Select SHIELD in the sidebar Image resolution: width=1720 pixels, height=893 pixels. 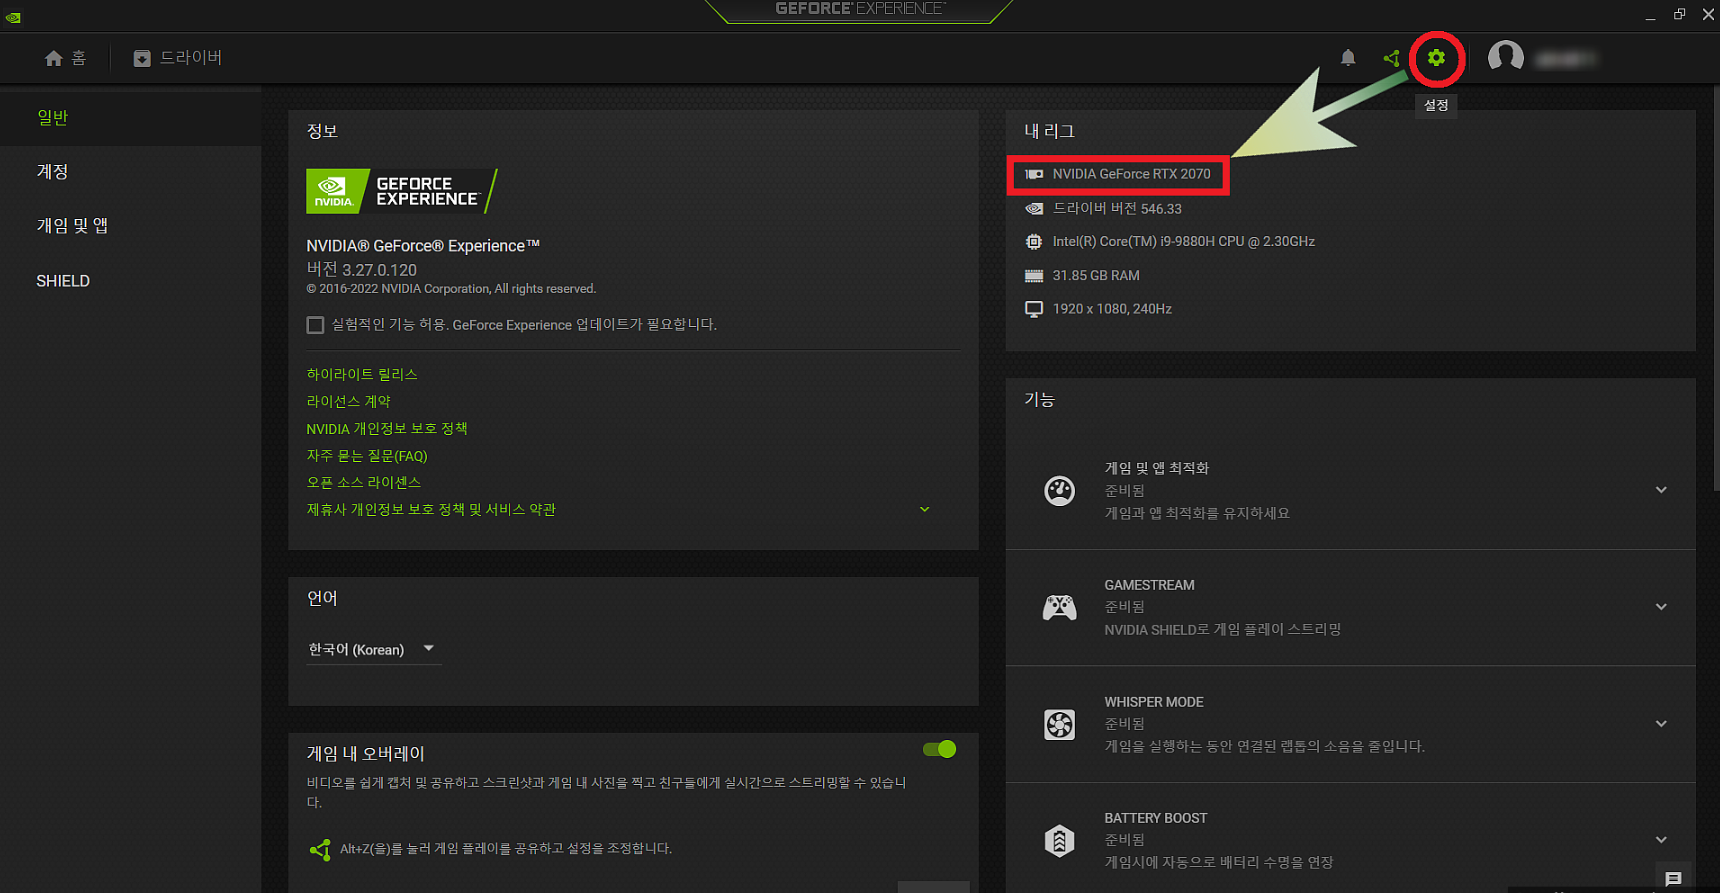point(63,281)
